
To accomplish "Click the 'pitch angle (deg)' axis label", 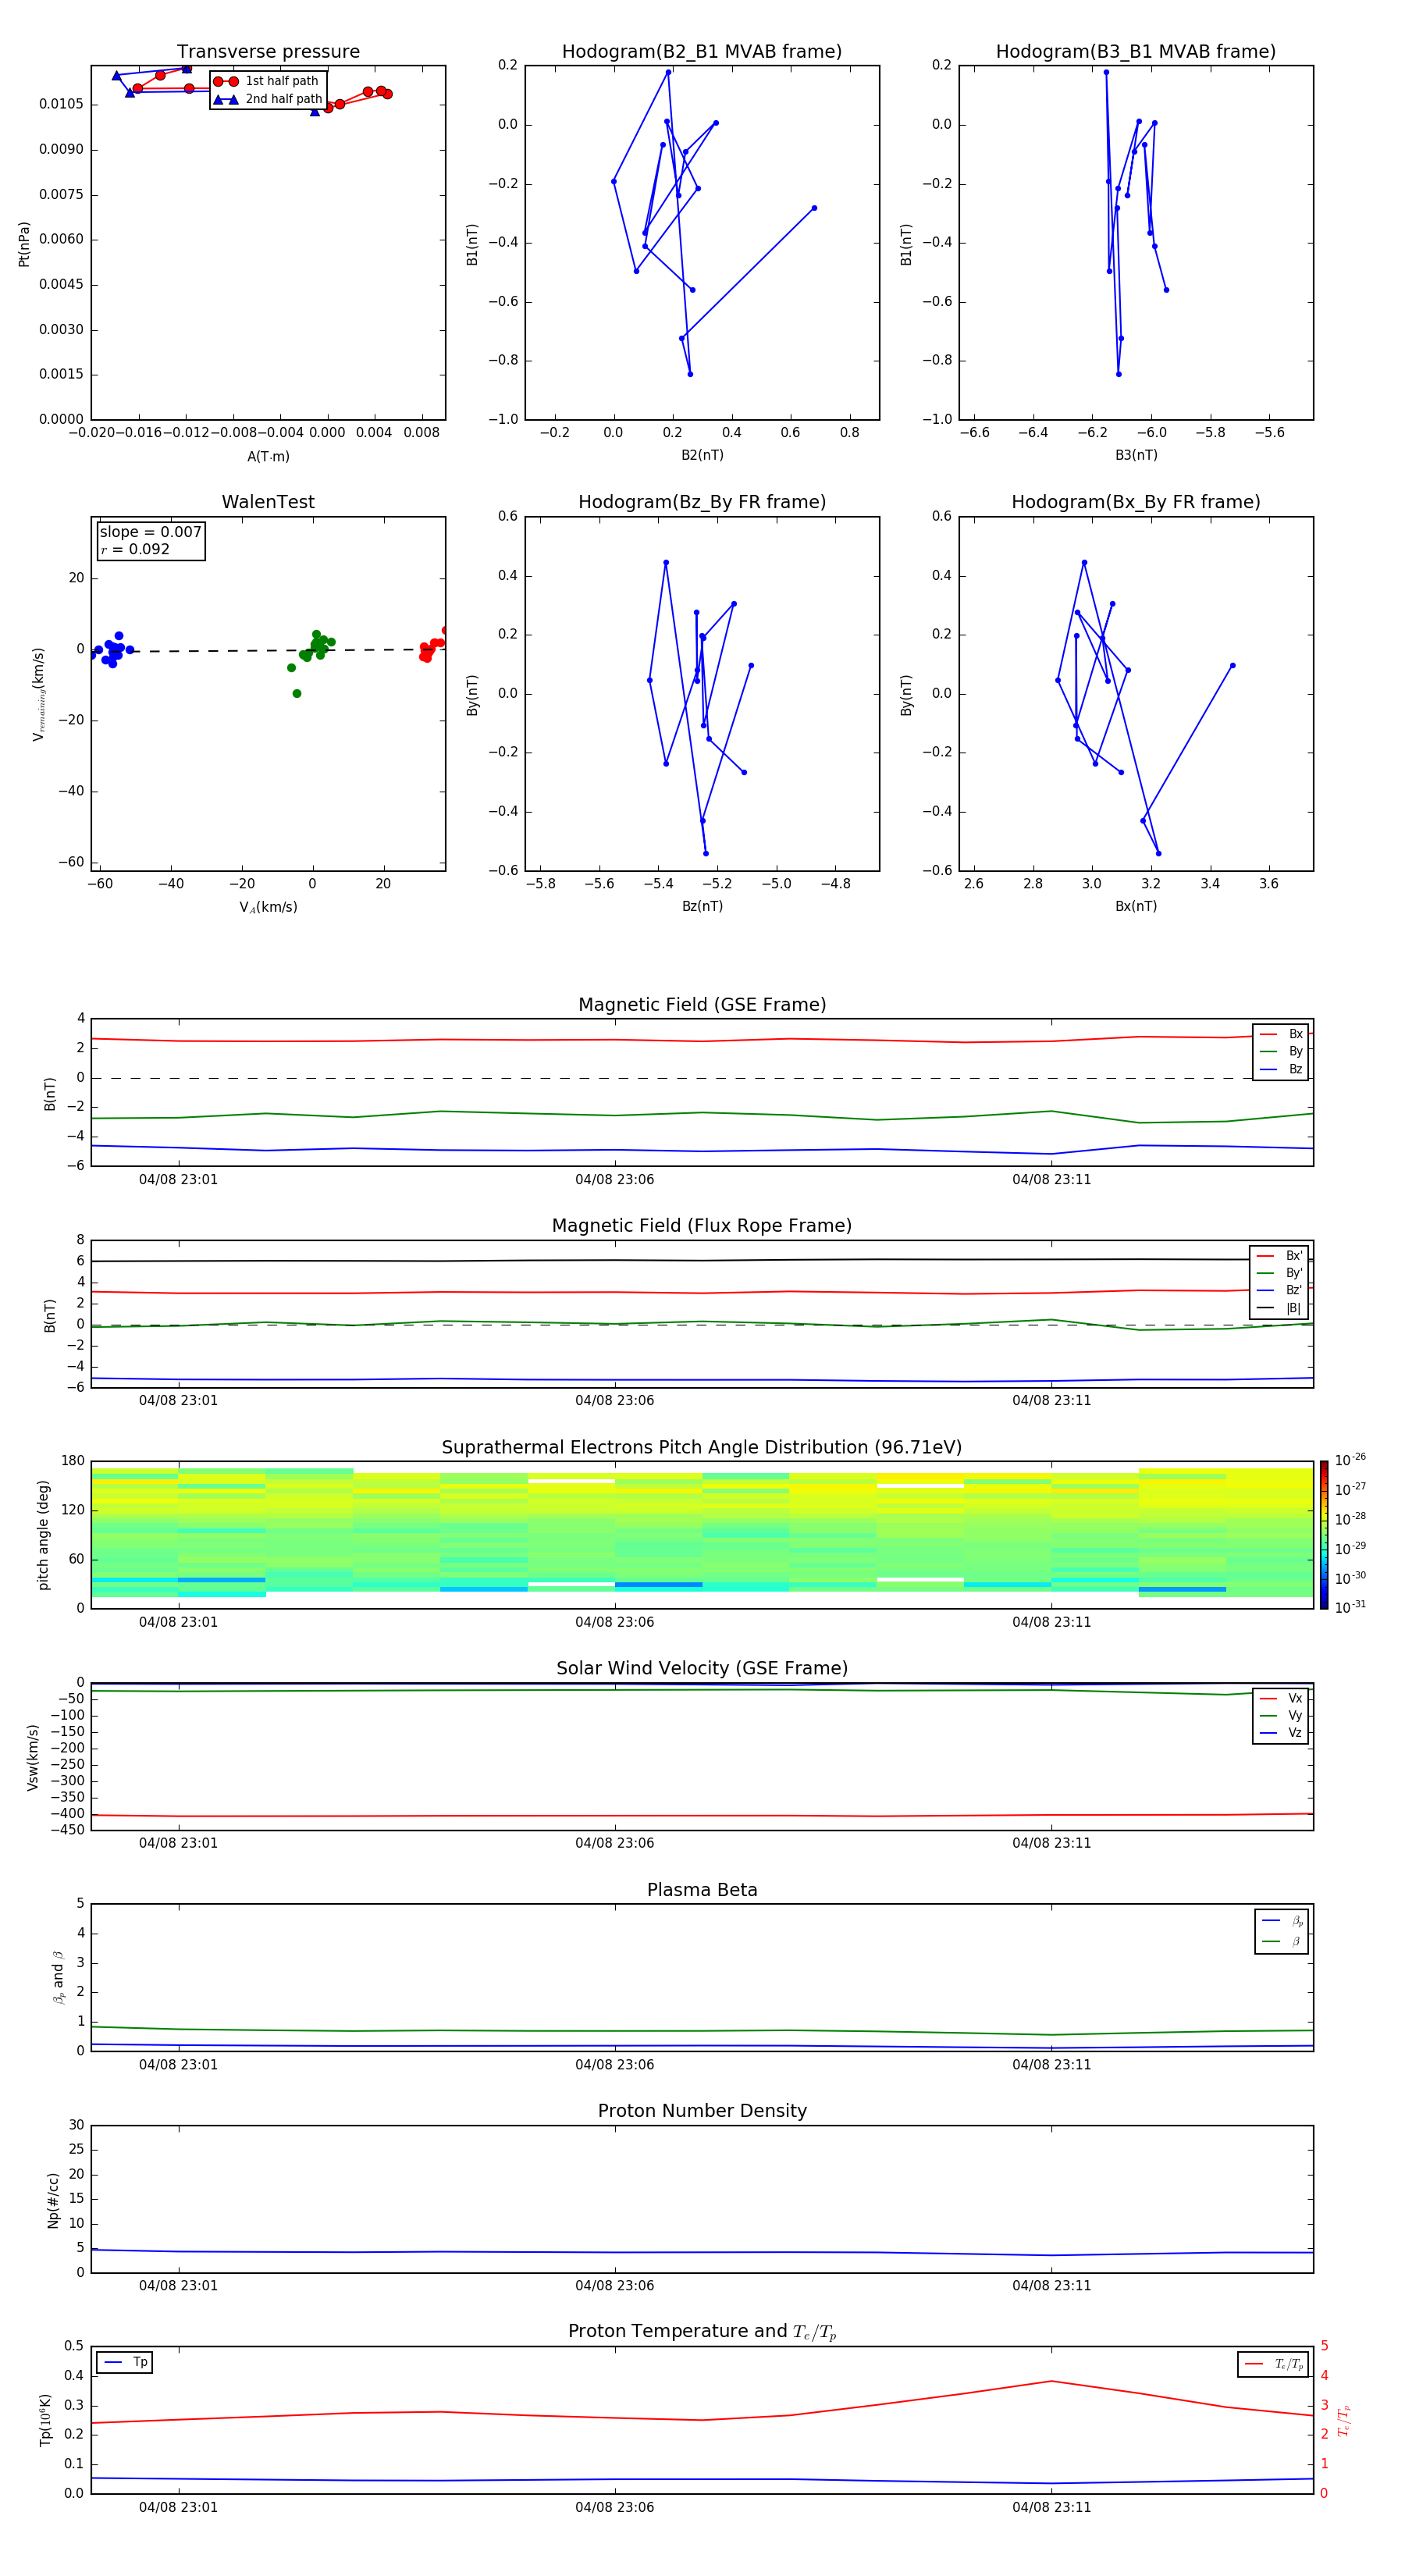I will coord(43,1534).
